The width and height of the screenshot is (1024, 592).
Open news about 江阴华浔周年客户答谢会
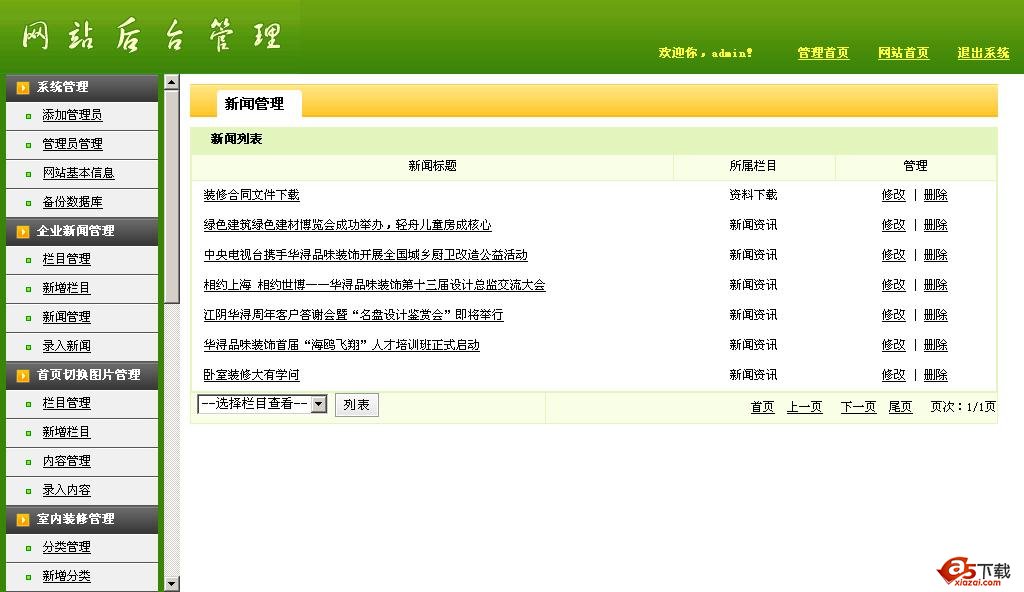353,315
